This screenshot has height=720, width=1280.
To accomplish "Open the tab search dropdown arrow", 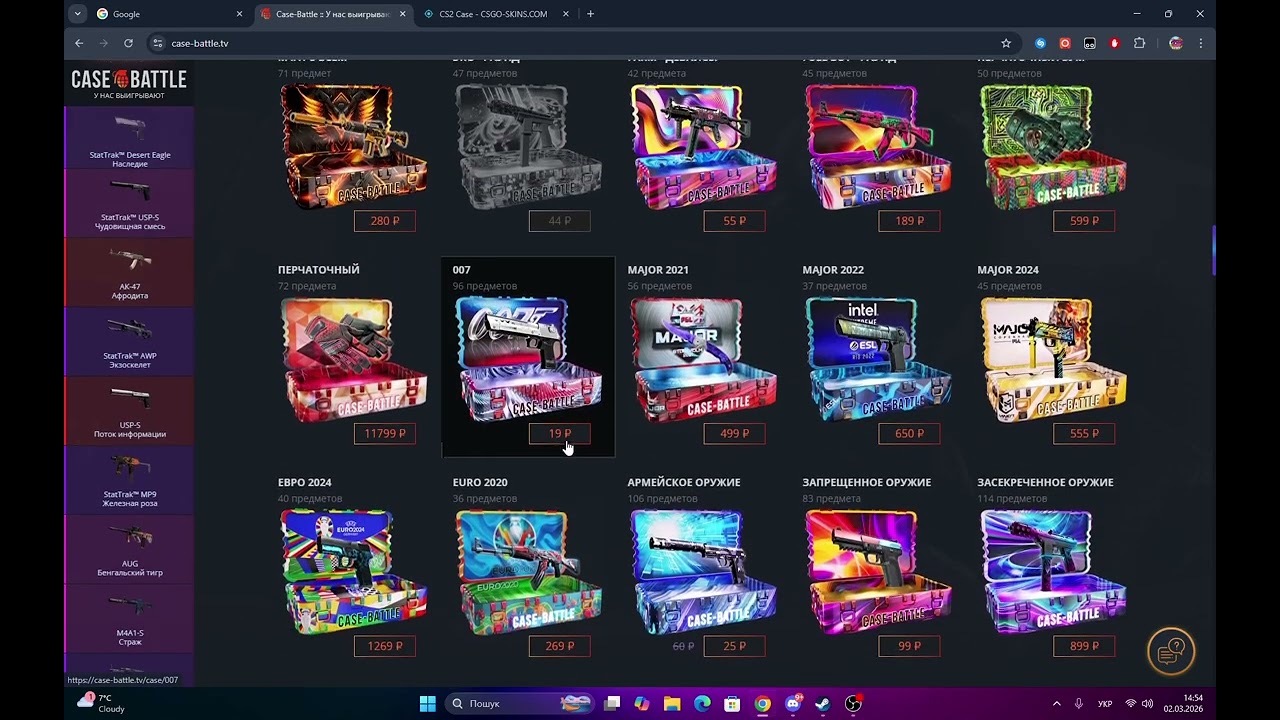I will tap(78, 14).
